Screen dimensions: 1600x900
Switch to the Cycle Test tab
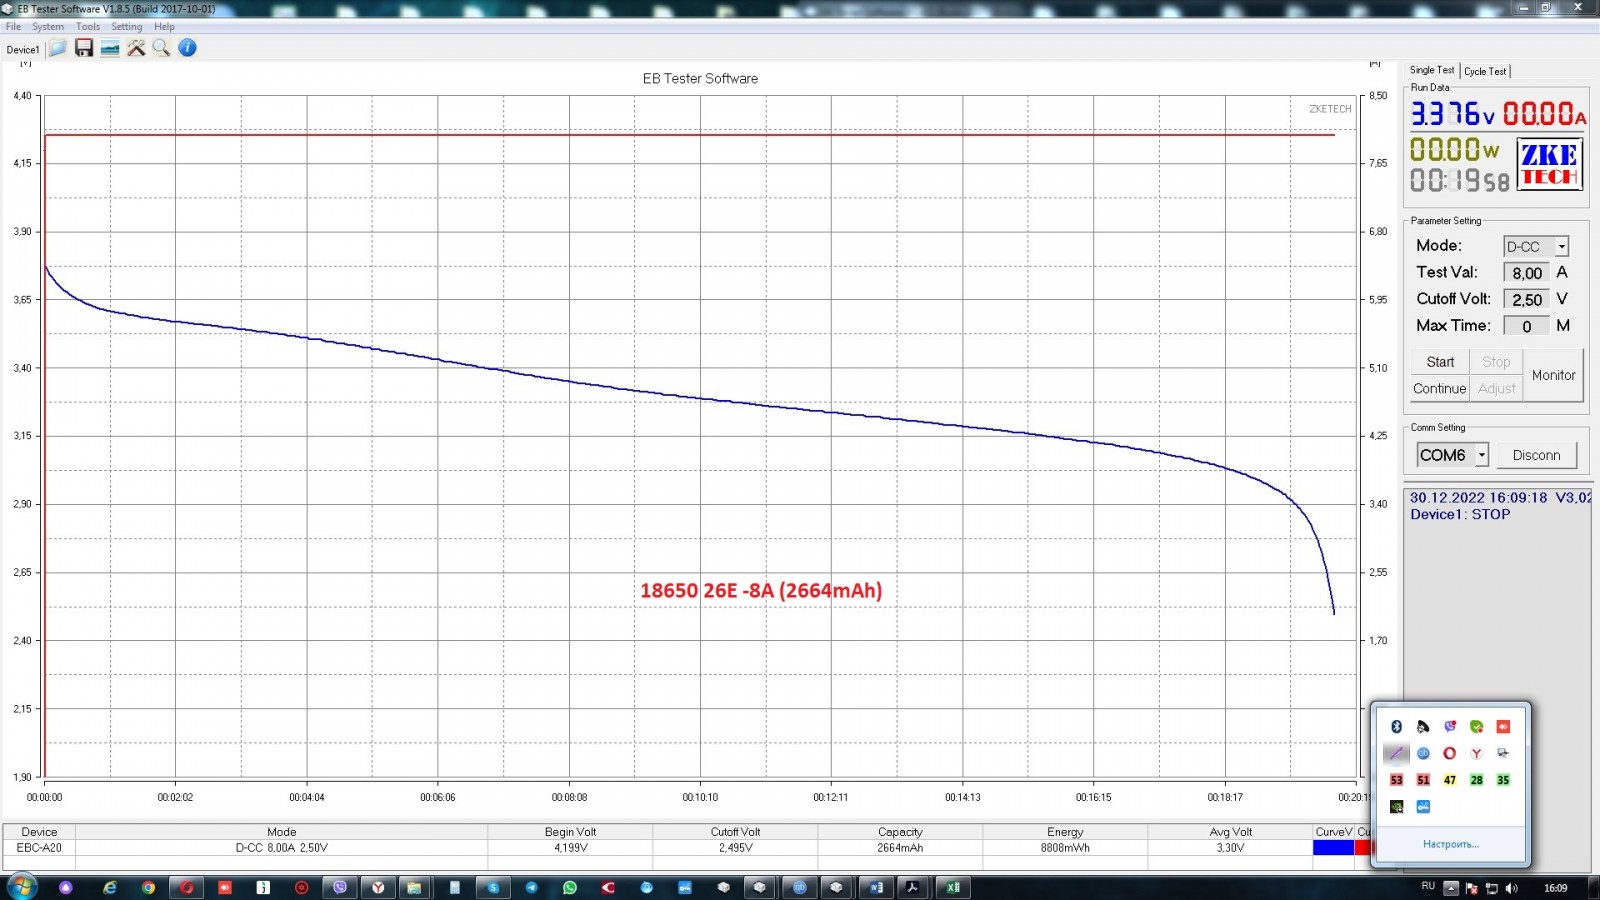pos(1485,71)
